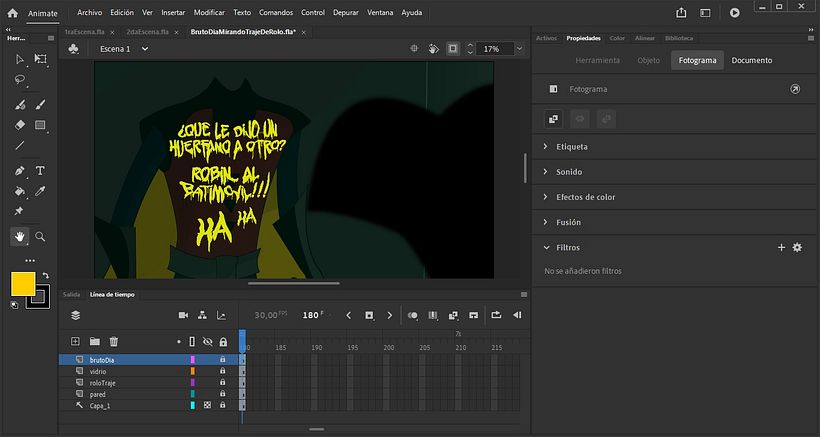
Task: Go to the previous keyframe
Action: (x=349, y=315)
